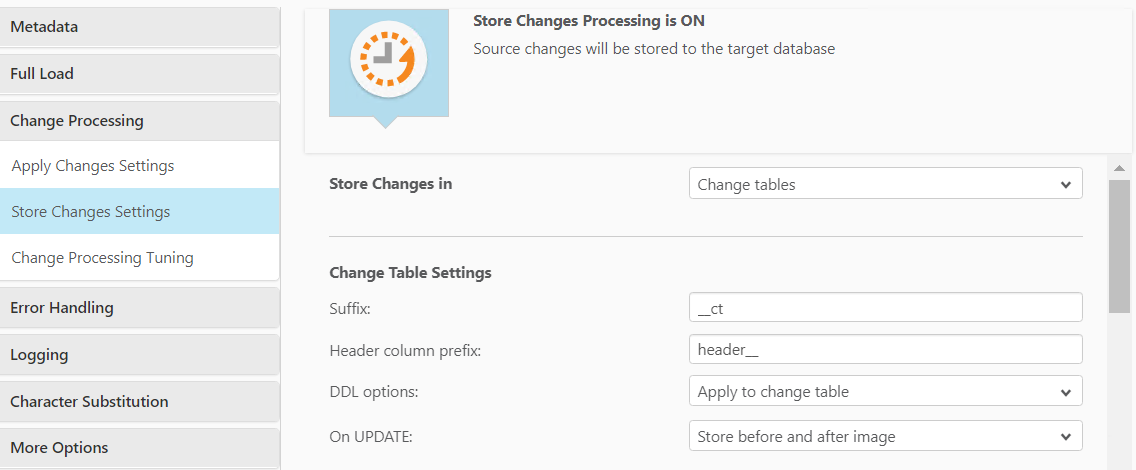Open the Store Changes in dropdown
The height and width of the screenshot is (470, 1136).
click(885, 184)
